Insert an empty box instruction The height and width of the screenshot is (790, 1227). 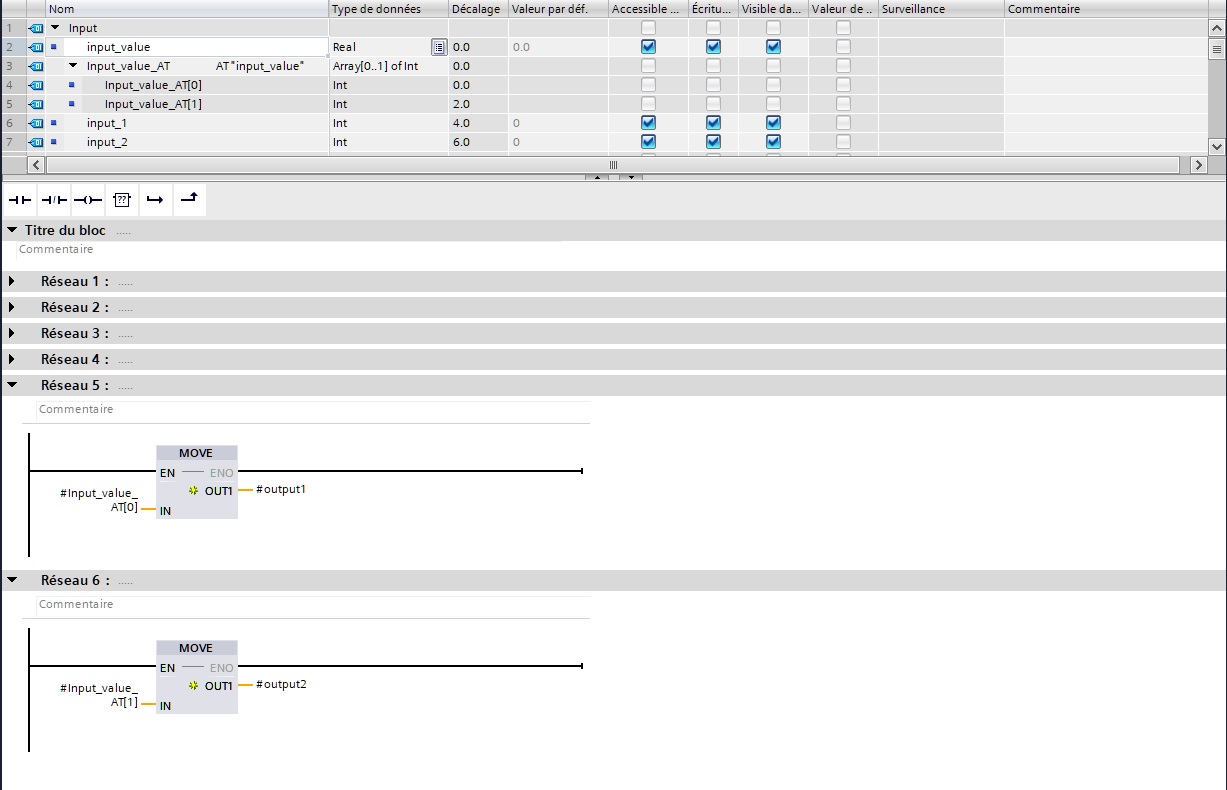point(122,200)
